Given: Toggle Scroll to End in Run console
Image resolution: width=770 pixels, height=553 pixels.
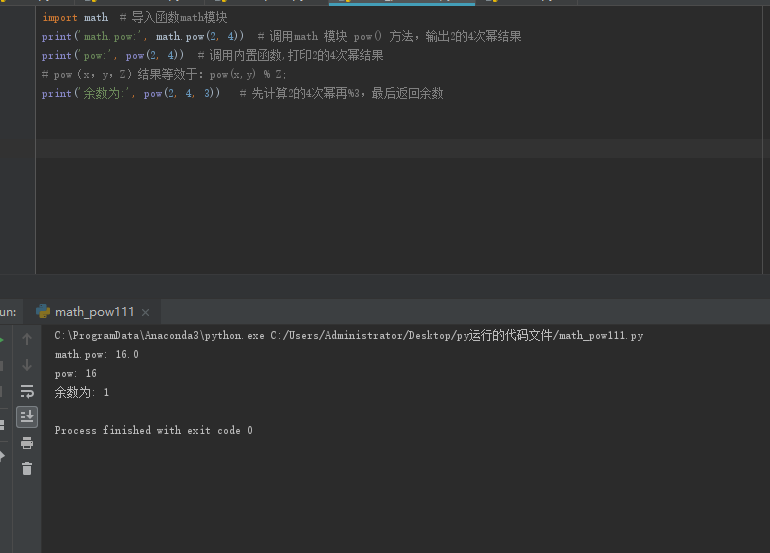Looking at the screenshot, I should coord(27,417).
